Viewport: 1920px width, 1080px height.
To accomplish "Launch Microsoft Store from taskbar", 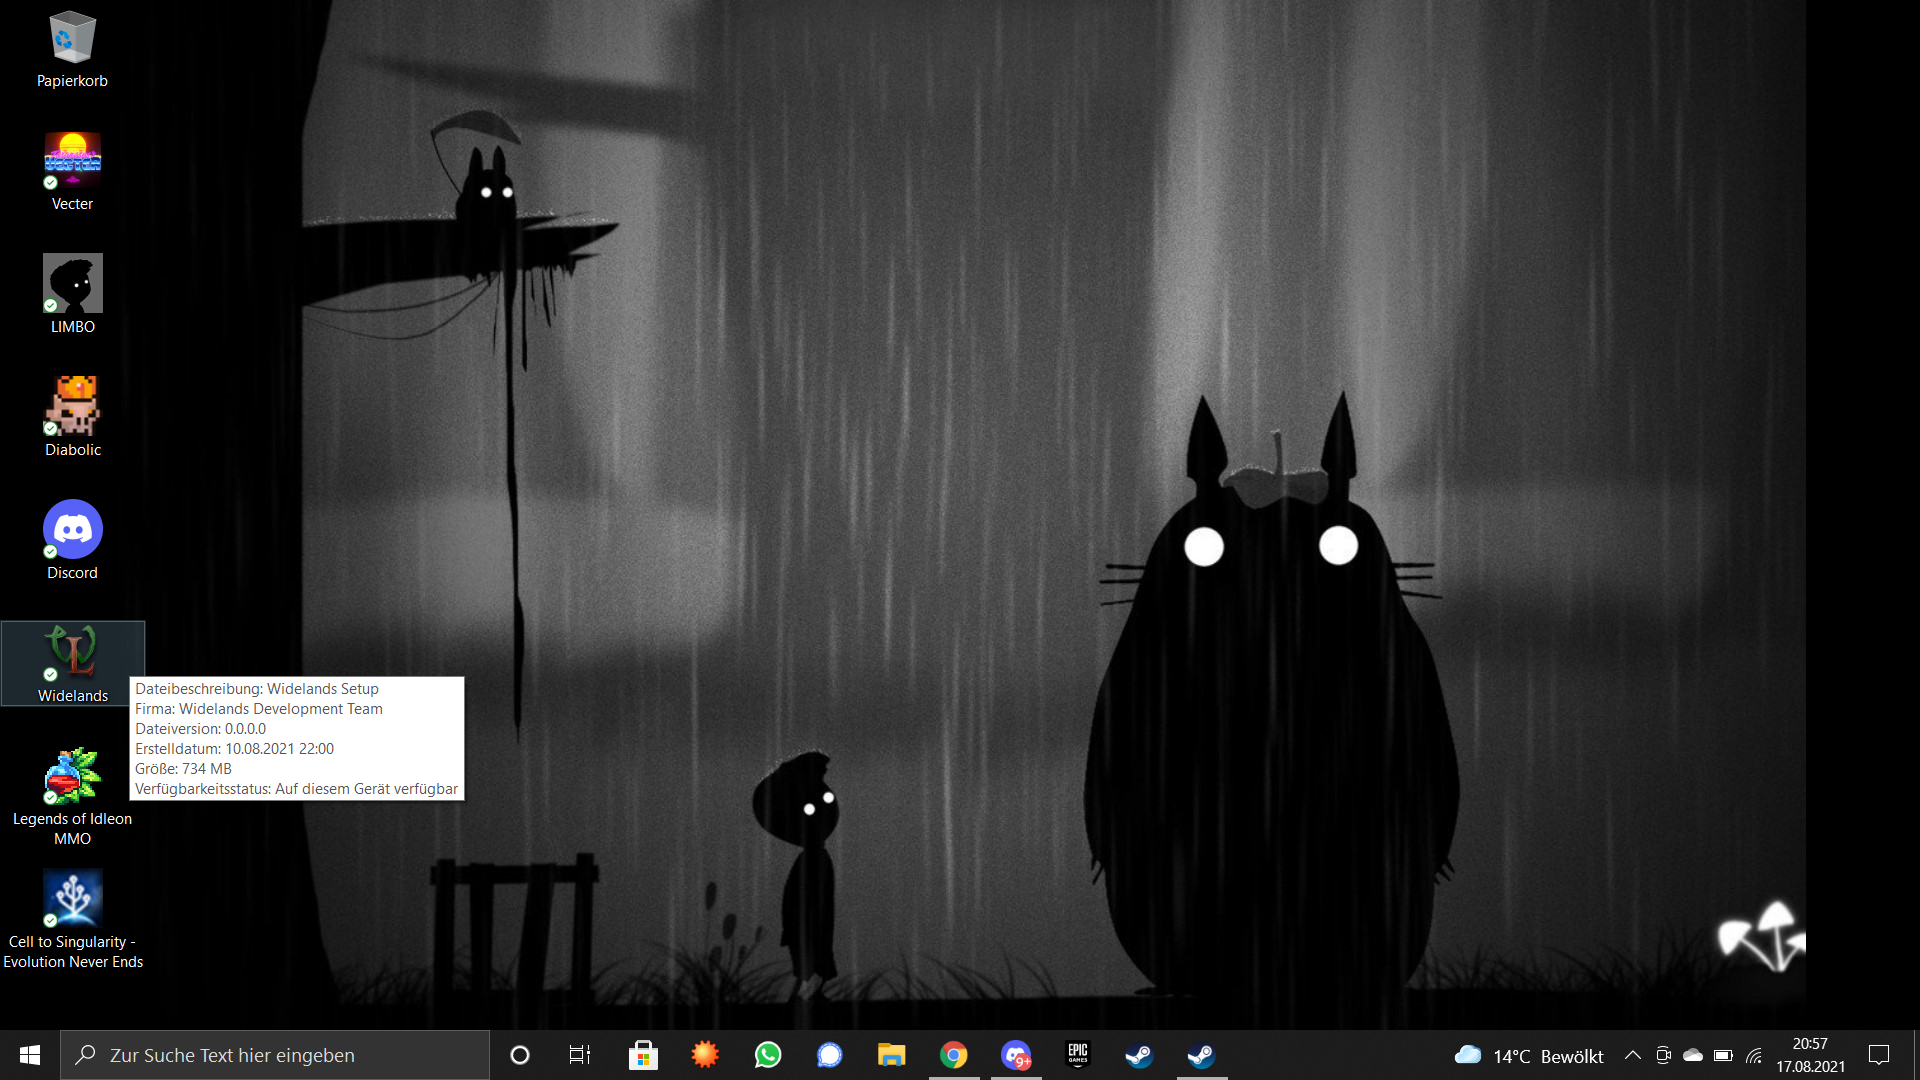I will point(643,1055).
